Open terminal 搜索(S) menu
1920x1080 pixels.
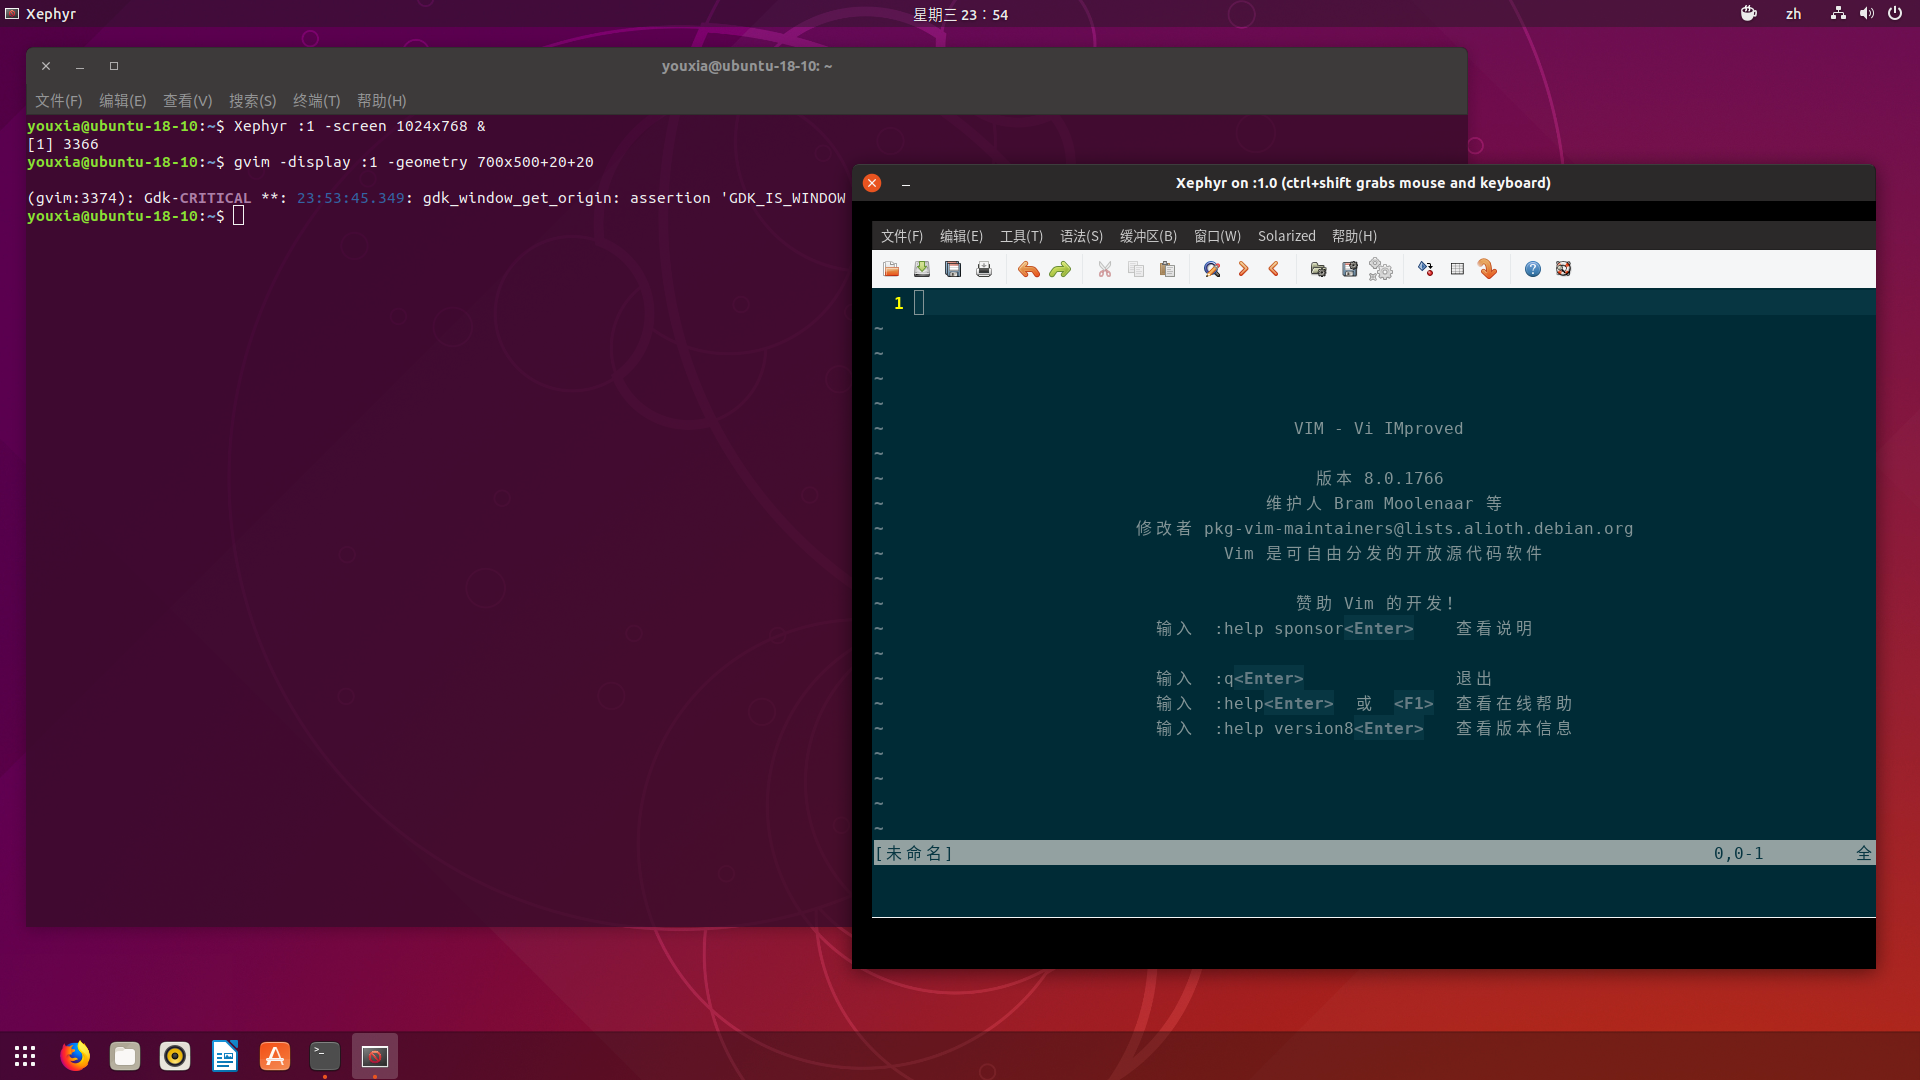point(252,101)
